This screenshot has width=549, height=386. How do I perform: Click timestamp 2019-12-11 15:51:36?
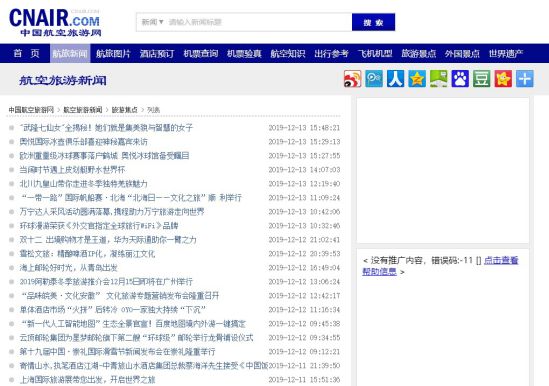click(304, 380)
